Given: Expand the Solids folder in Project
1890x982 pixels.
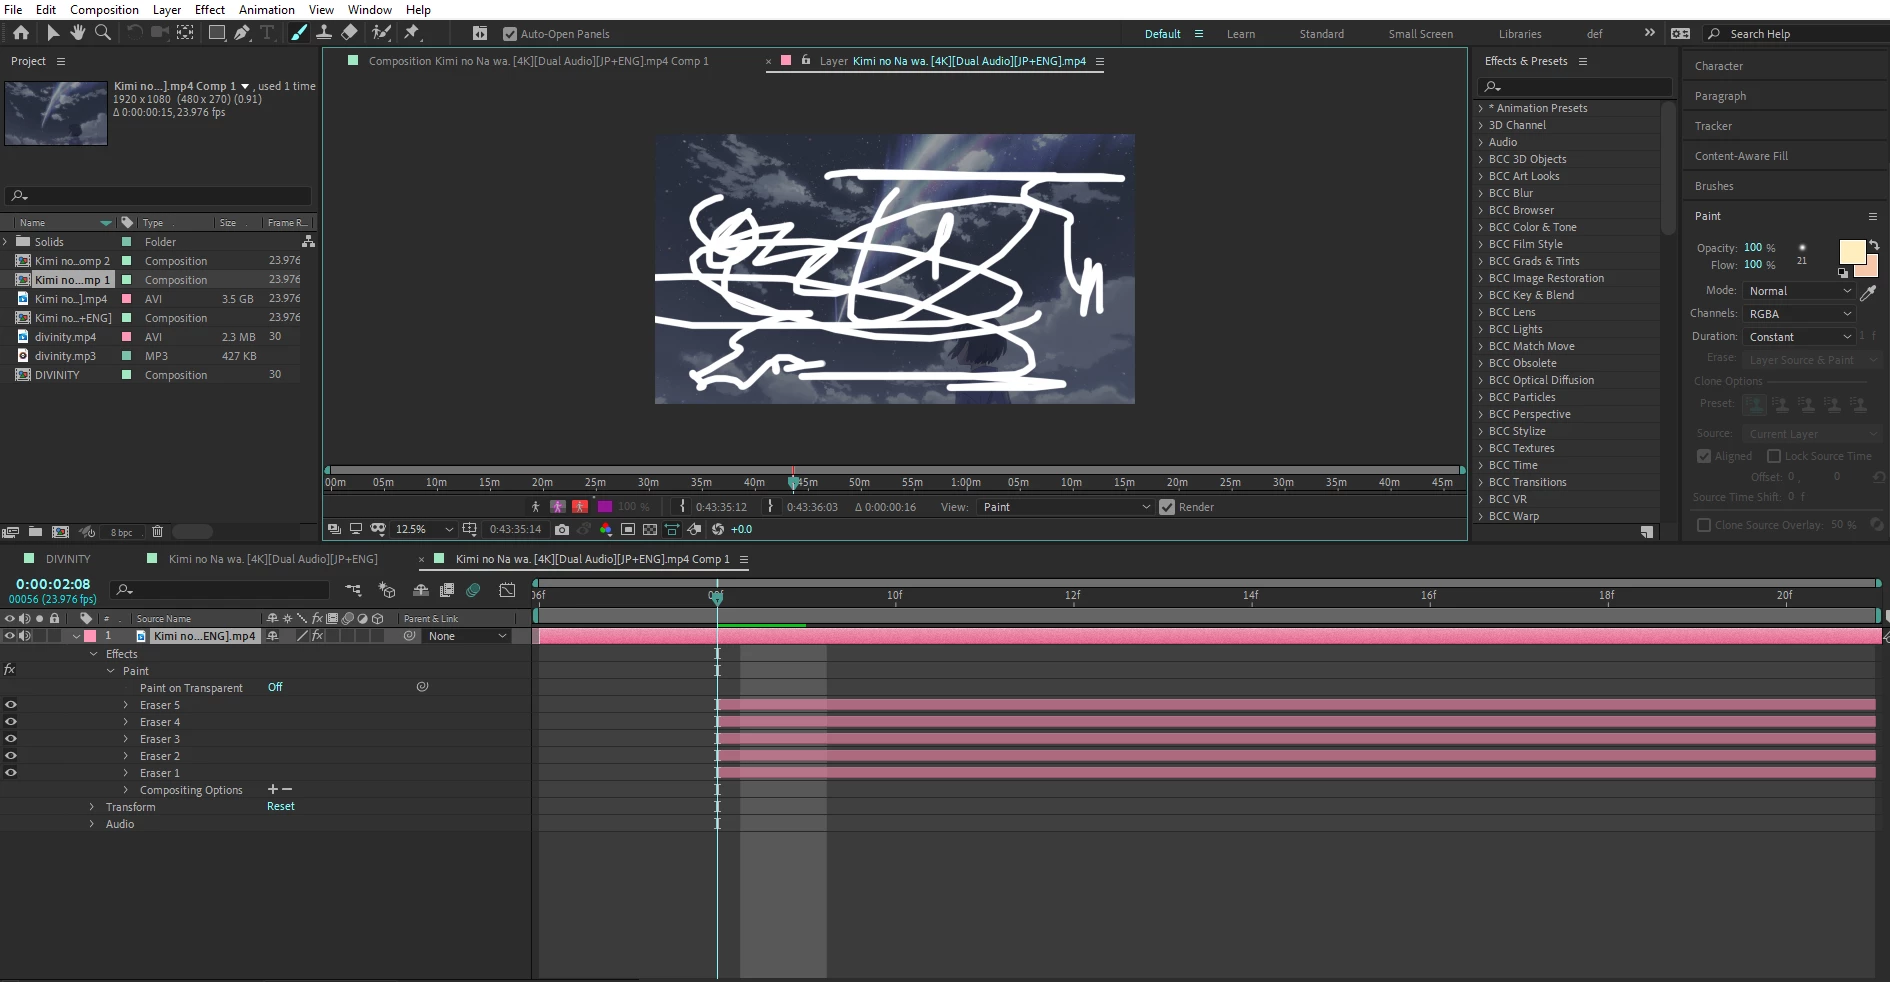Looking at the screenshot, I should tap(6, 242).
